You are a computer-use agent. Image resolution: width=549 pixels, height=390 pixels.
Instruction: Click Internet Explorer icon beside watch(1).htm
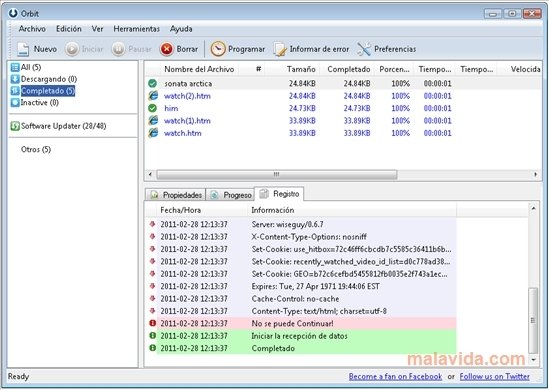coord(153,120)
